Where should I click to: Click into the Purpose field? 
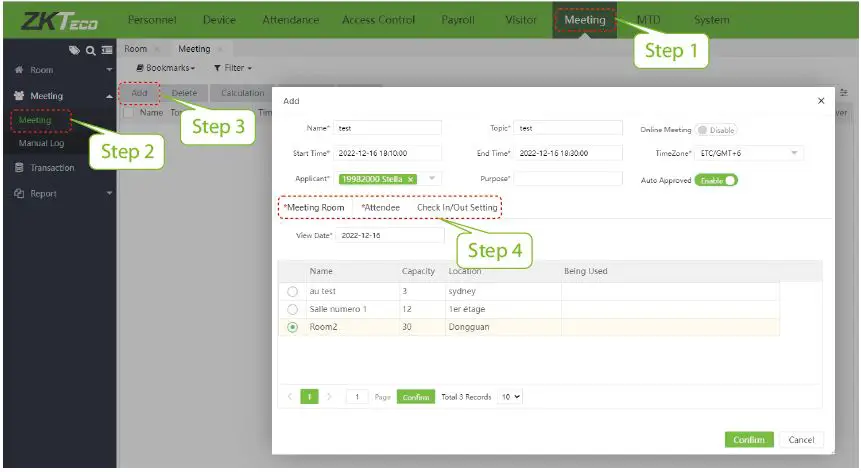coord(568,178)
